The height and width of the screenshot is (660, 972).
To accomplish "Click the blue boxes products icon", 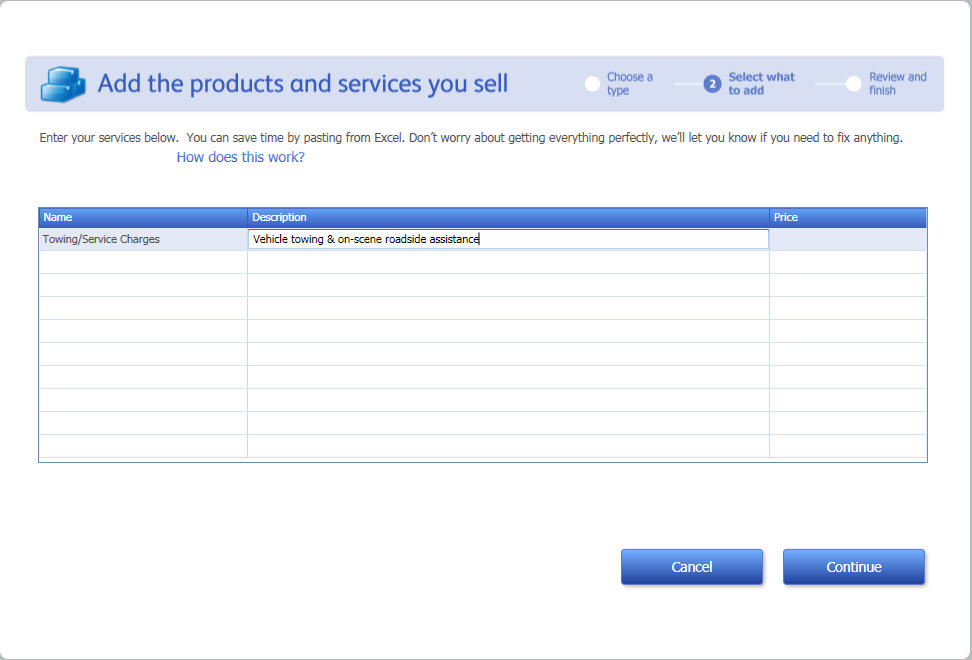I will pos(62,84).
